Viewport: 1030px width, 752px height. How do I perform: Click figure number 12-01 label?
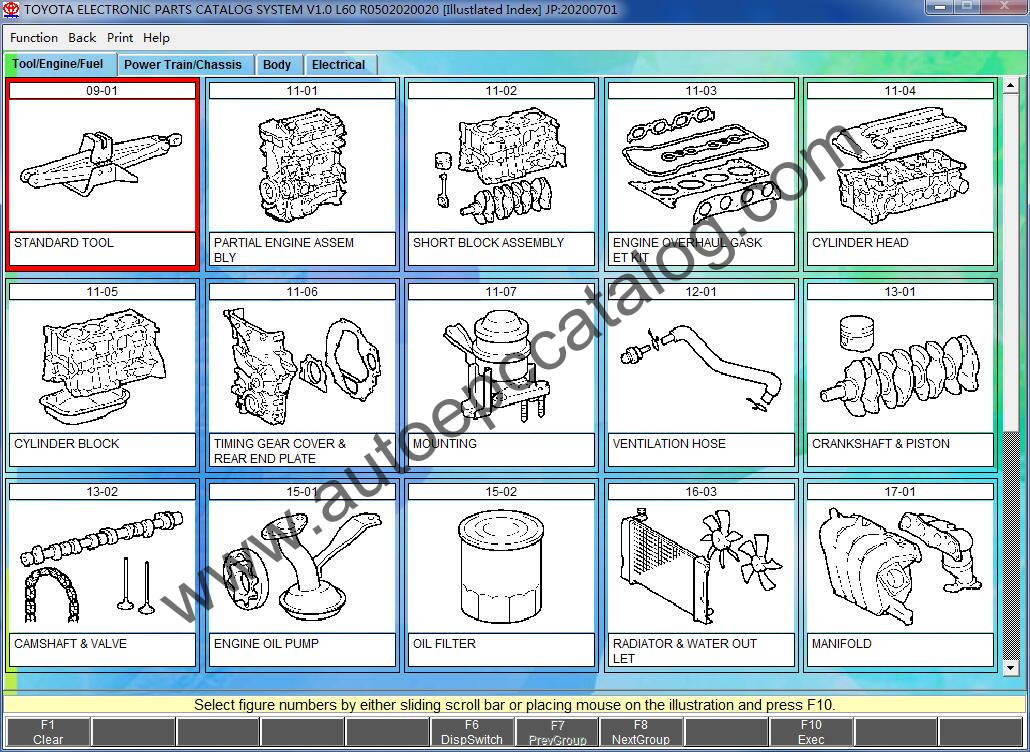point(701,292)
